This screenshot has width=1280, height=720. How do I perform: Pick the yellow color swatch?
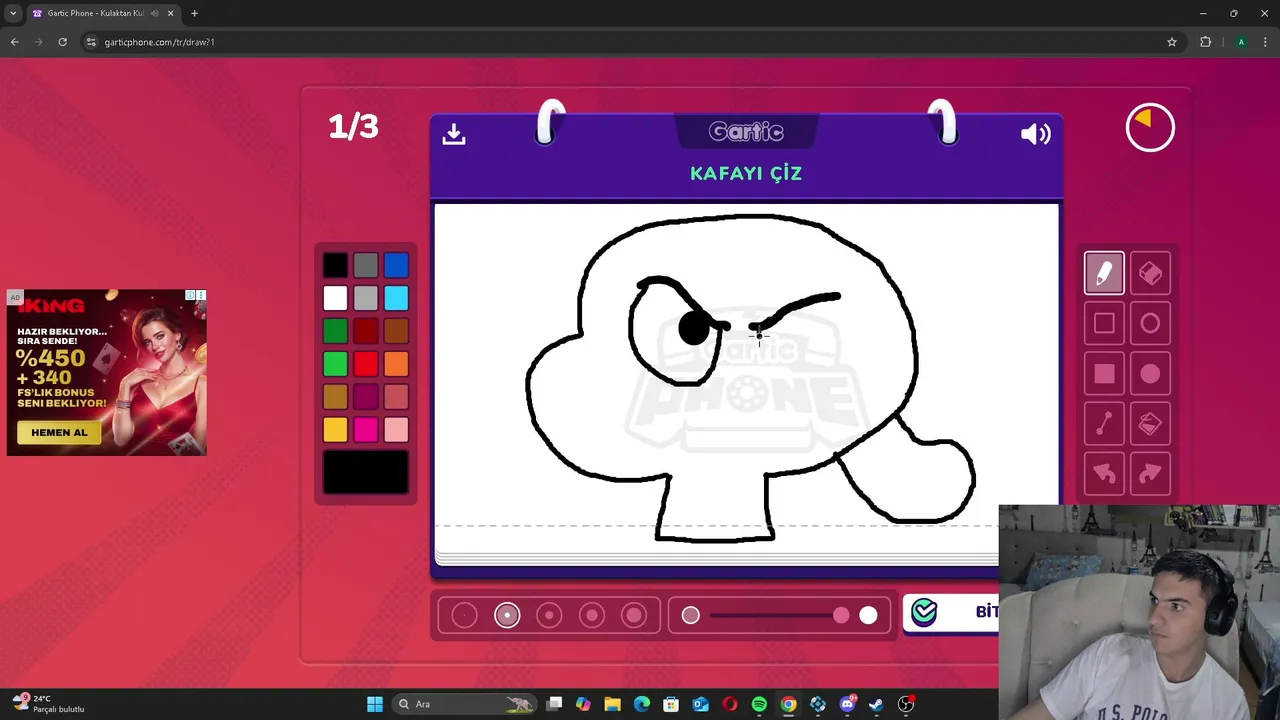[x=335, y=430]
